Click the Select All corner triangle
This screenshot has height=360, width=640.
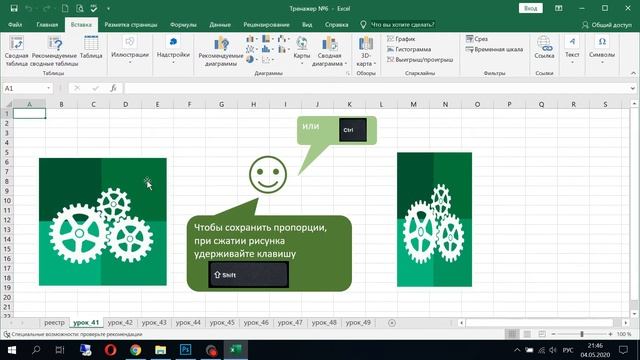[8, 104]
